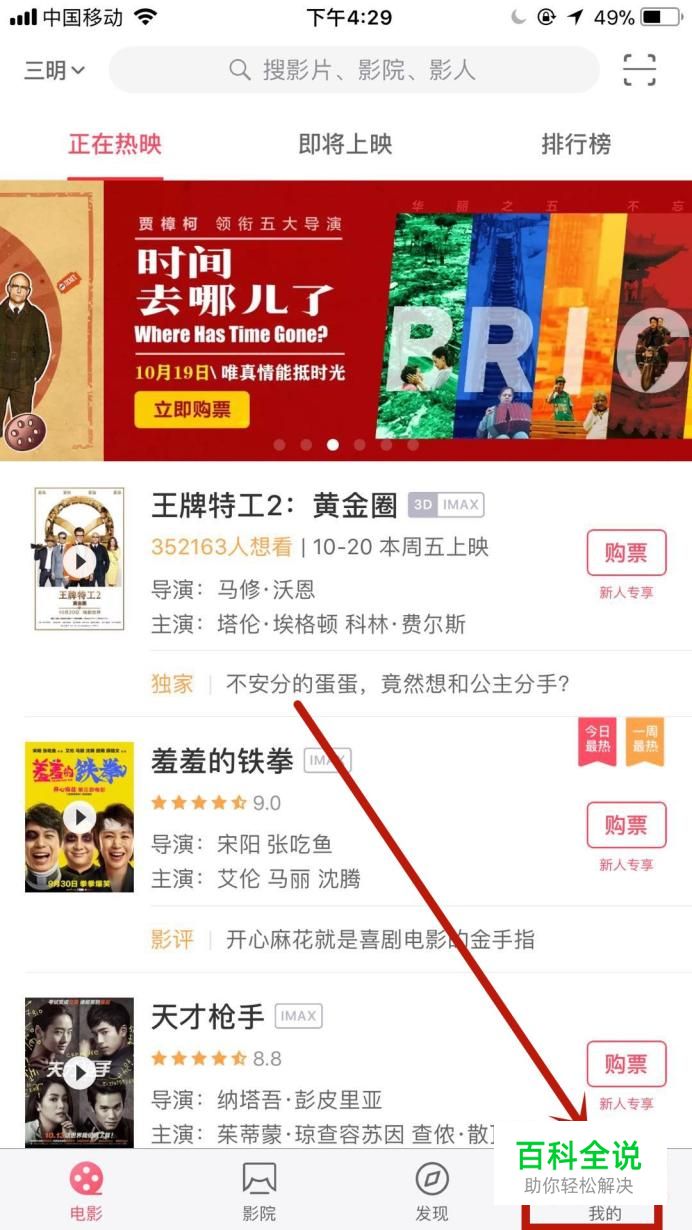Tap 购票 for 羞羞的铁拳
This screenshot has width=692, height=1230.
626,825
